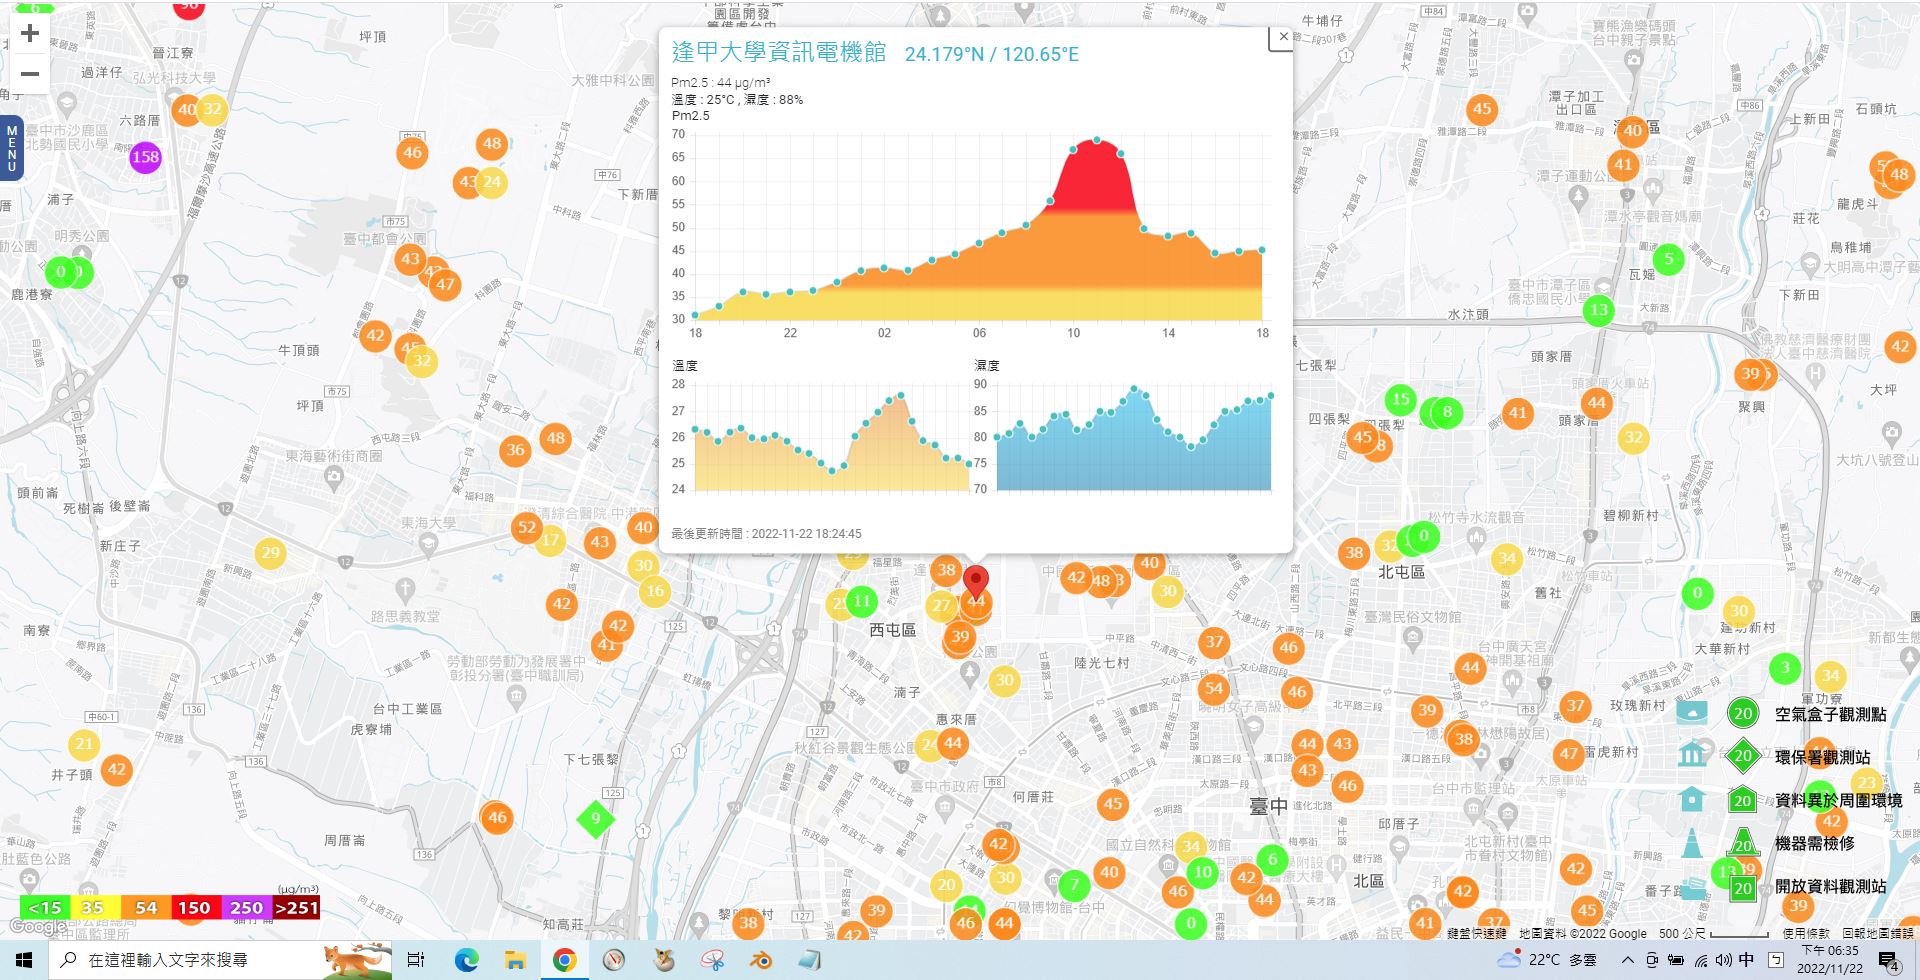This screenshot has width=1920, height=980.
Task: Open the 鍵盤快速鍵 keyboard shortcuts link
Action: click(1476, 933)
